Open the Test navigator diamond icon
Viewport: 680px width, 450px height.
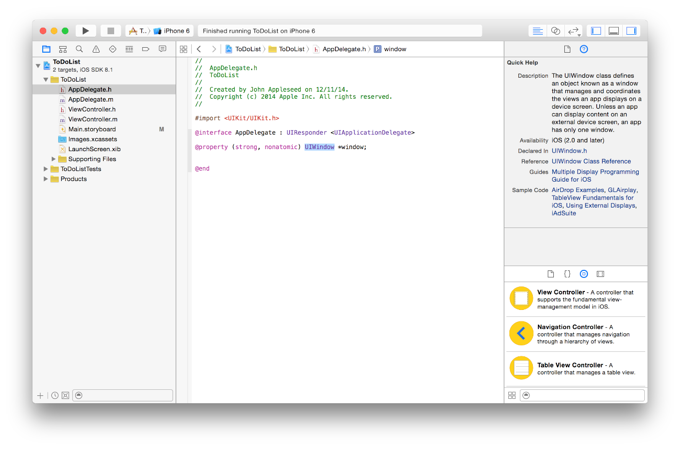[x=113, y=49]
